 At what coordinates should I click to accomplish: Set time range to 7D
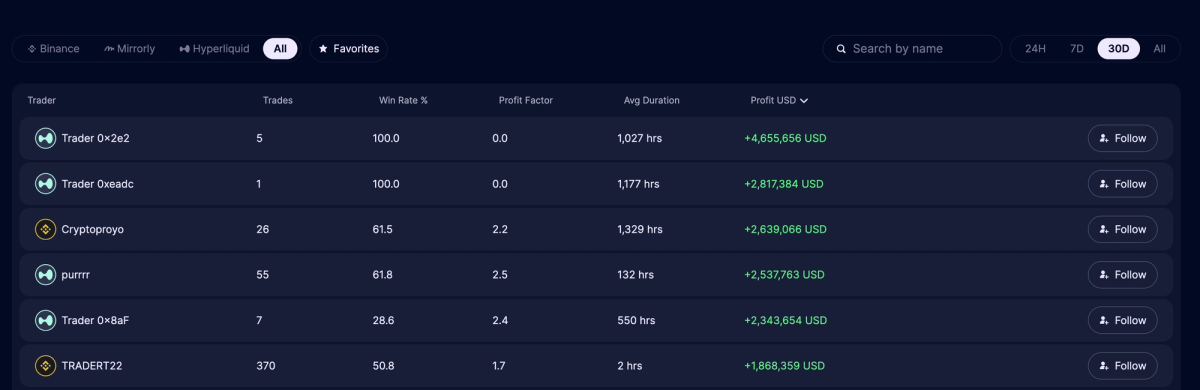1076,48
